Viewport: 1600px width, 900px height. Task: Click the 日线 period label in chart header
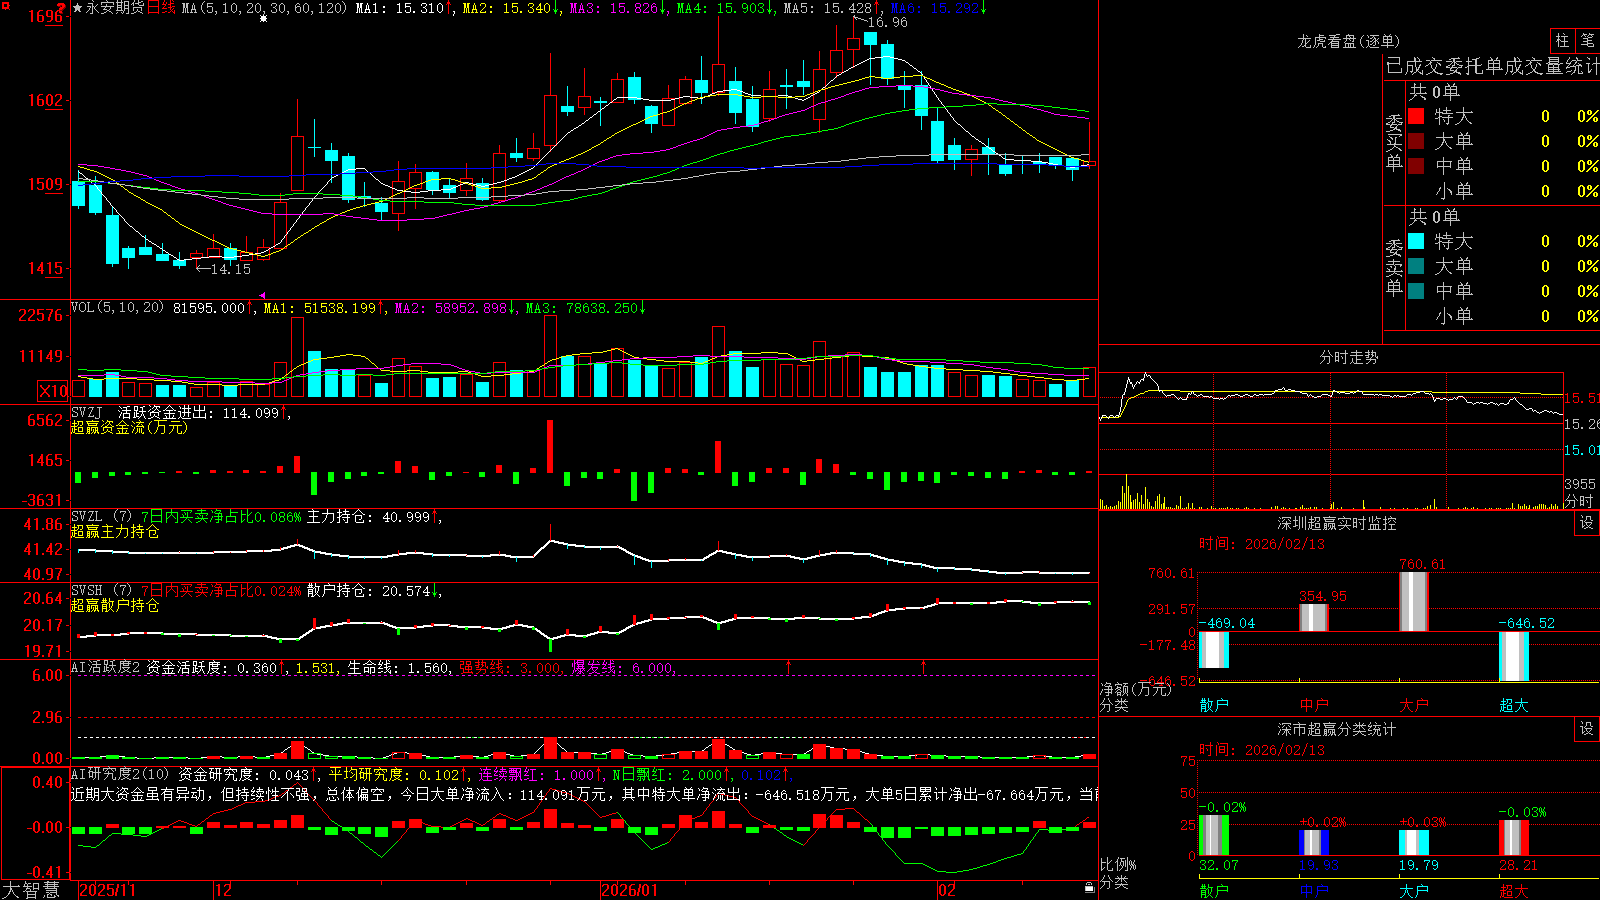click(161, 8)
